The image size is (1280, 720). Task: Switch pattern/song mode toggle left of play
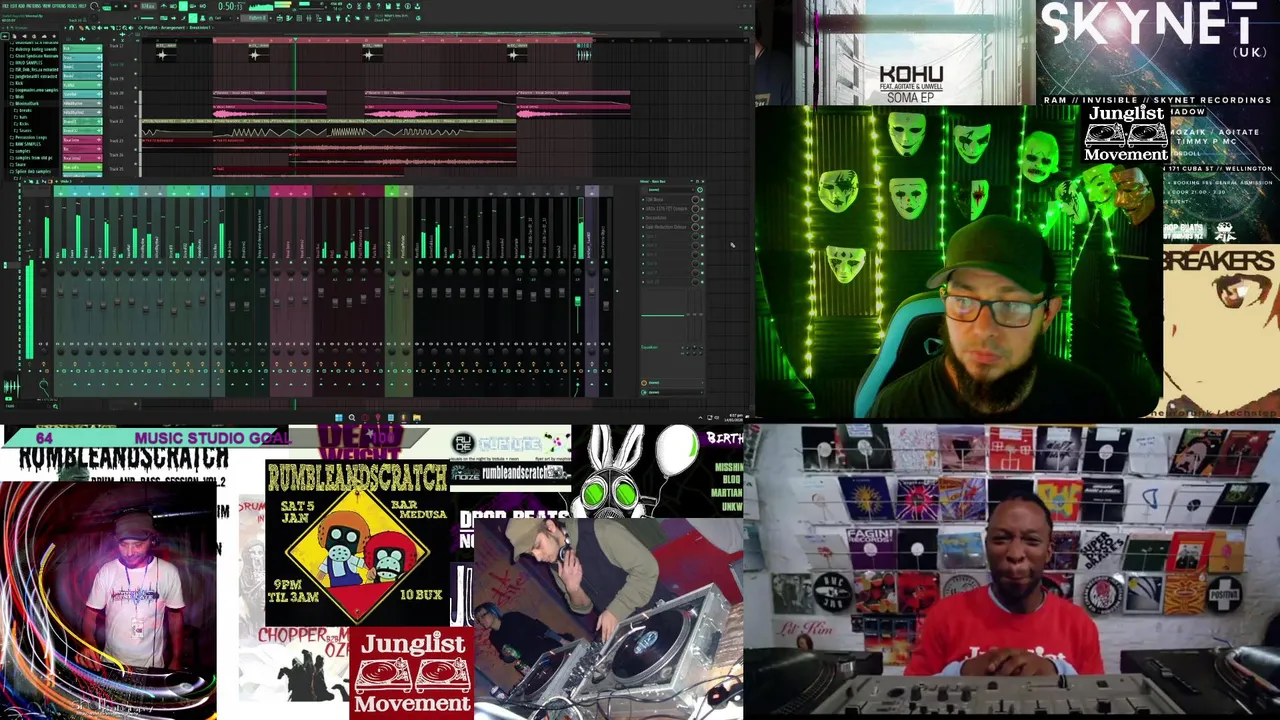106,6
